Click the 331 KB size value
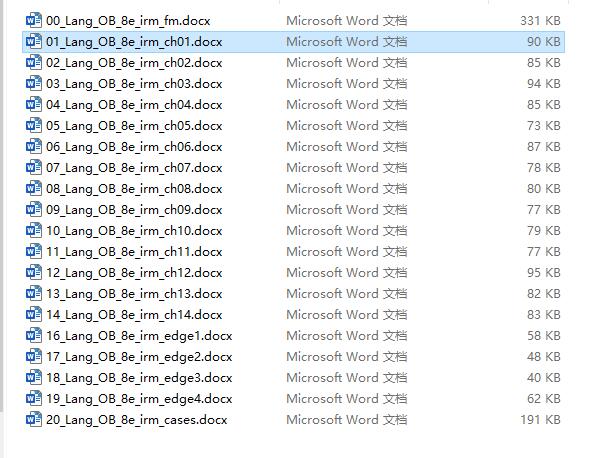Image resolution: width=616 pixels, height=458 pixels. pyautogui.click(x=540, y=20)
